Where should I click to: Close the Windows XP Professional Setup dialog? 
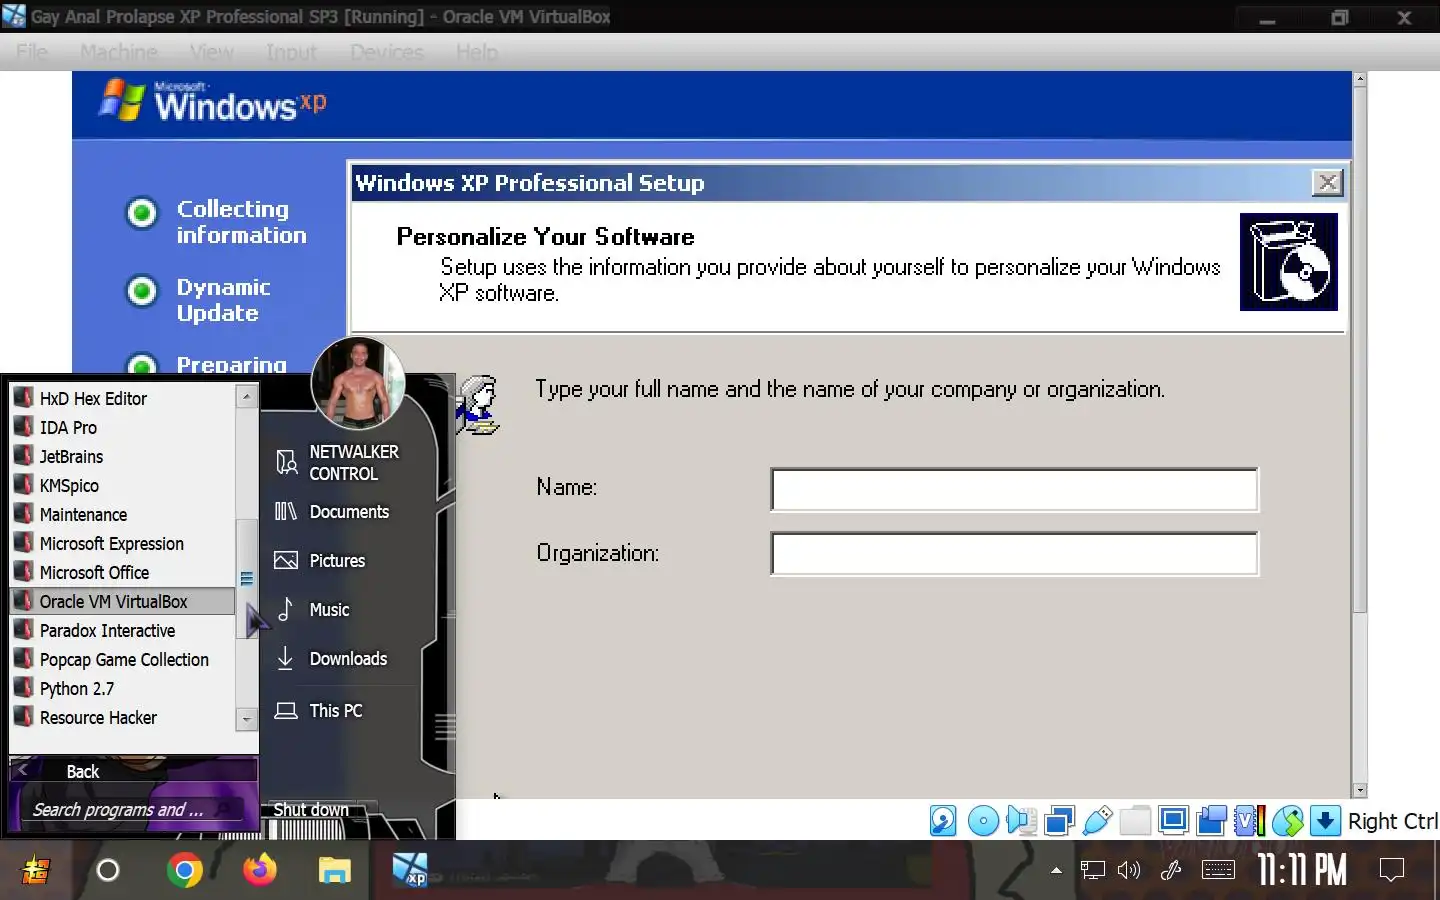(x=1327, y=182)
